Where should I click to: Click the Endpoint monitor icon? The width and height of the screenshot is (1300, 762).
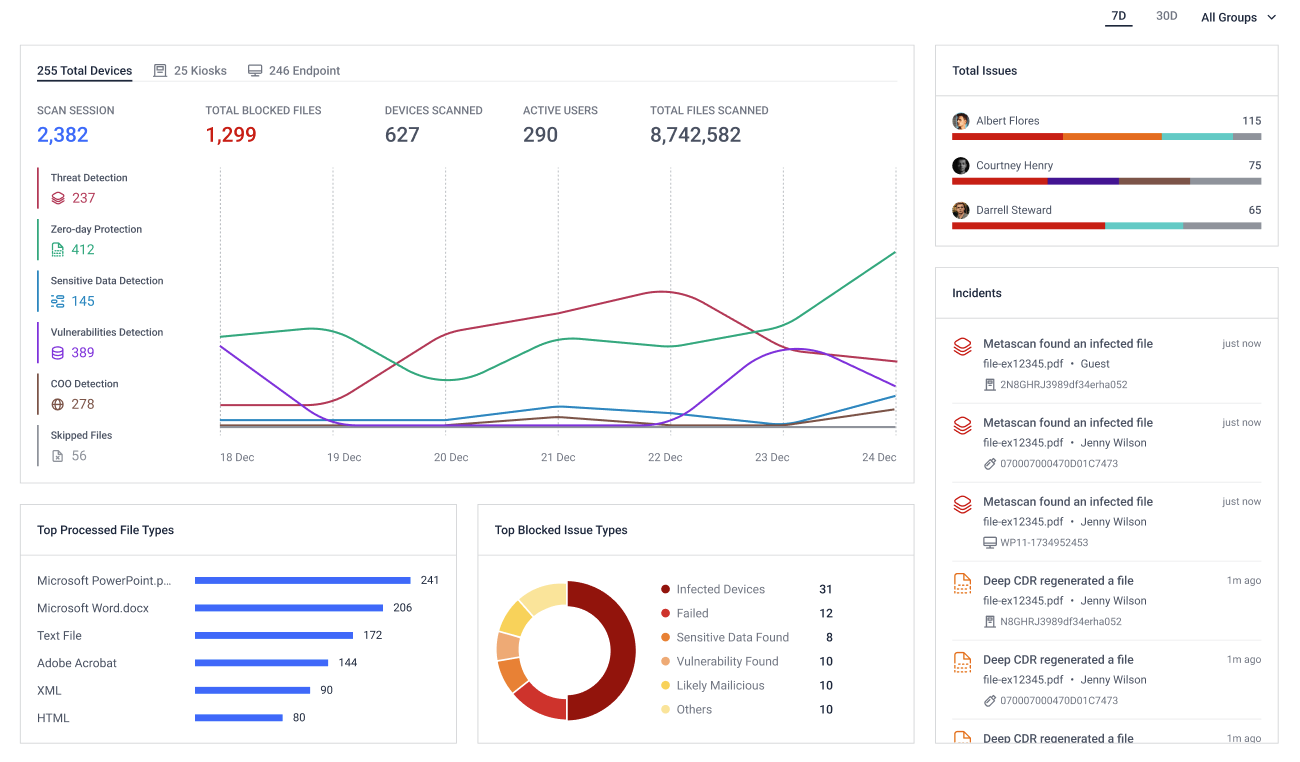pos(255,71)
